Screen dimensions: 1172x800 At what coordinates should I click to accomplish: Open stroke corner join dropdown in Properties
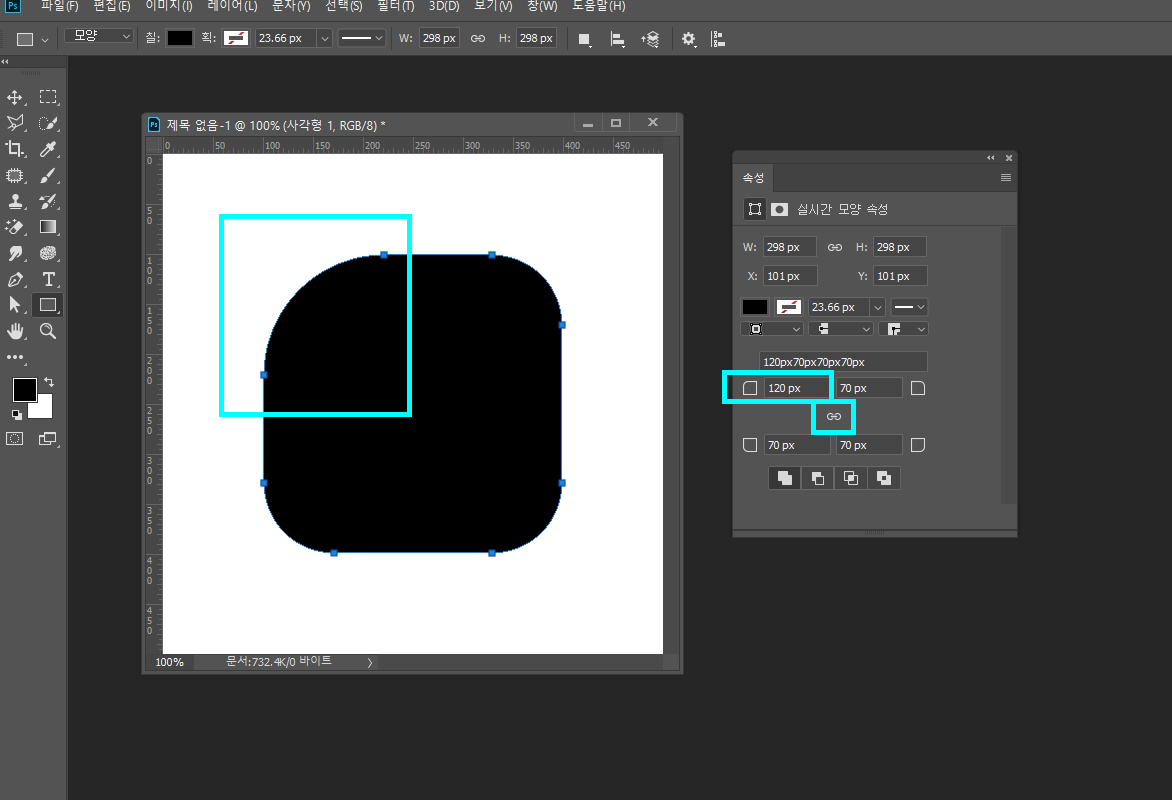pos(903,329)
